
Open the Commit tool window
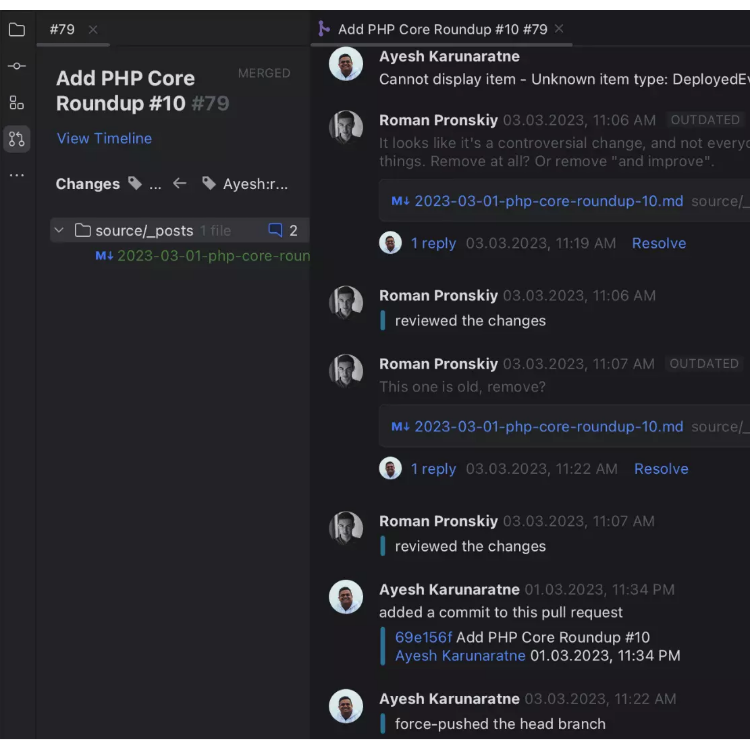point(17,66)
